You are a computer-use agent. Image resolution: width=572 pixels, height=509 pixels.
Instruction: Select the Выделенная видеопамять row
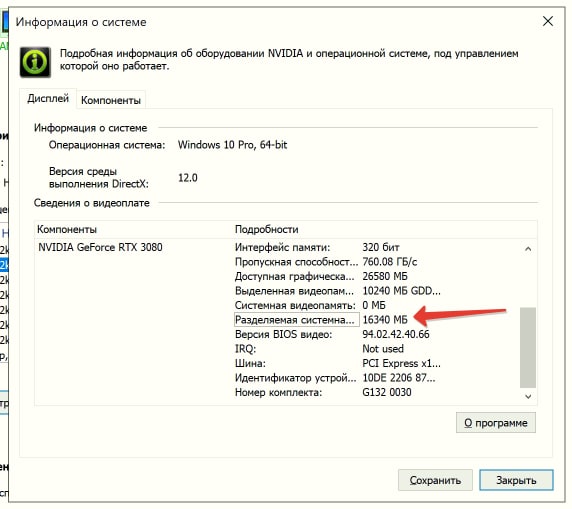[x=337, y=291]
